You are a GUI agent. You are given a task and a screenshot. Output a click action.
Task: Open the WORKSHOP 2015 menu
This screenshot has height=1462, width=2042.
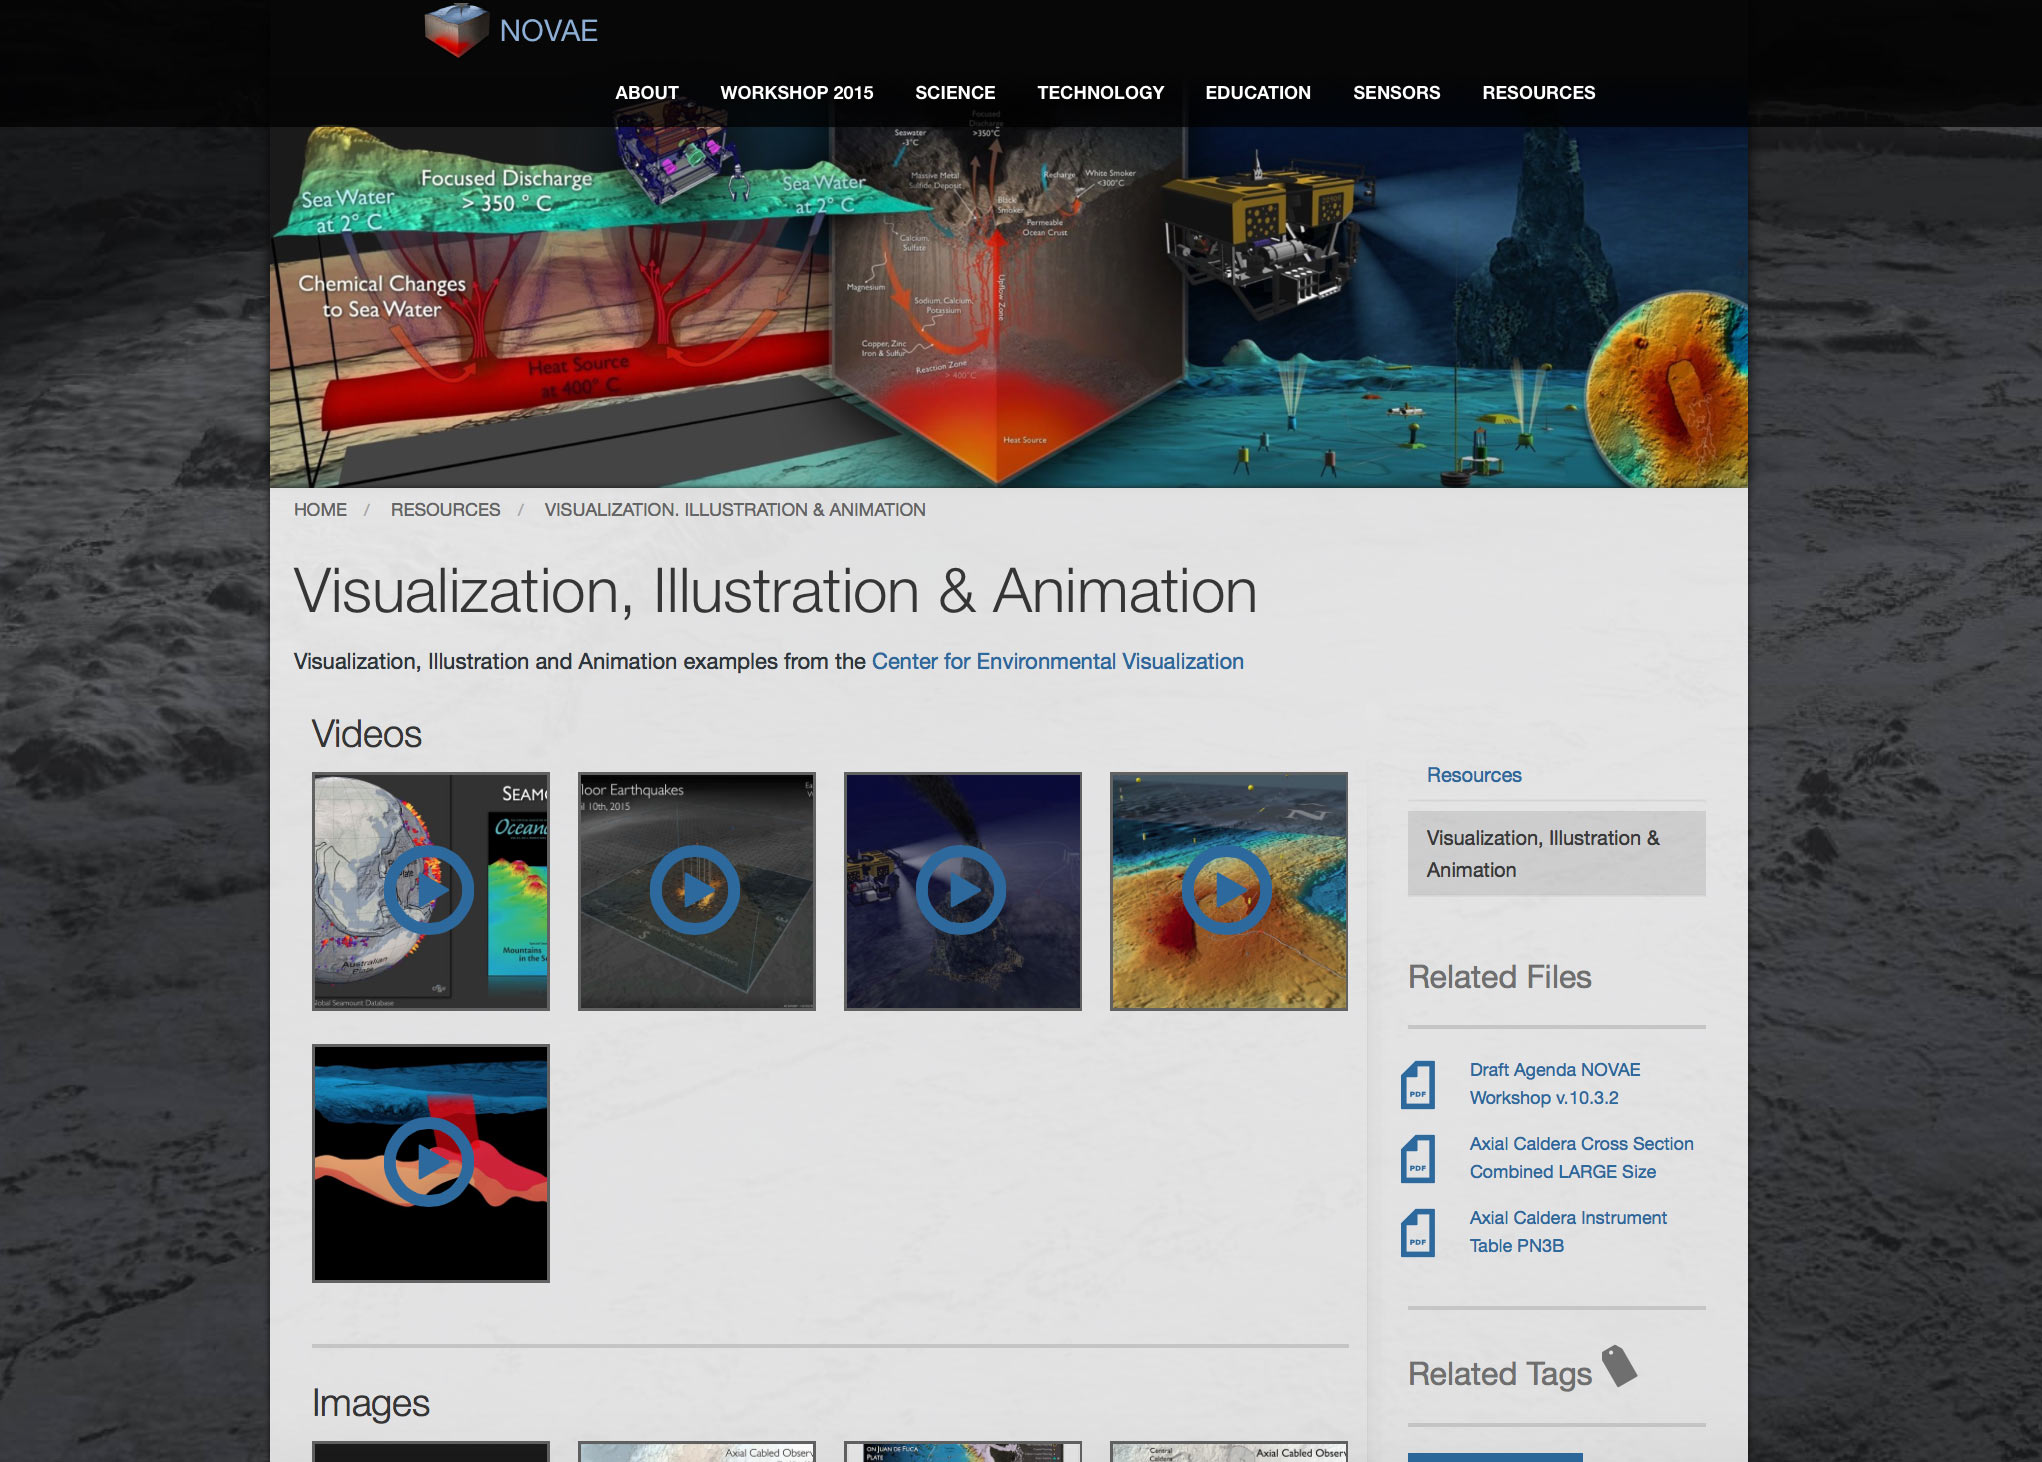point(796,93)
